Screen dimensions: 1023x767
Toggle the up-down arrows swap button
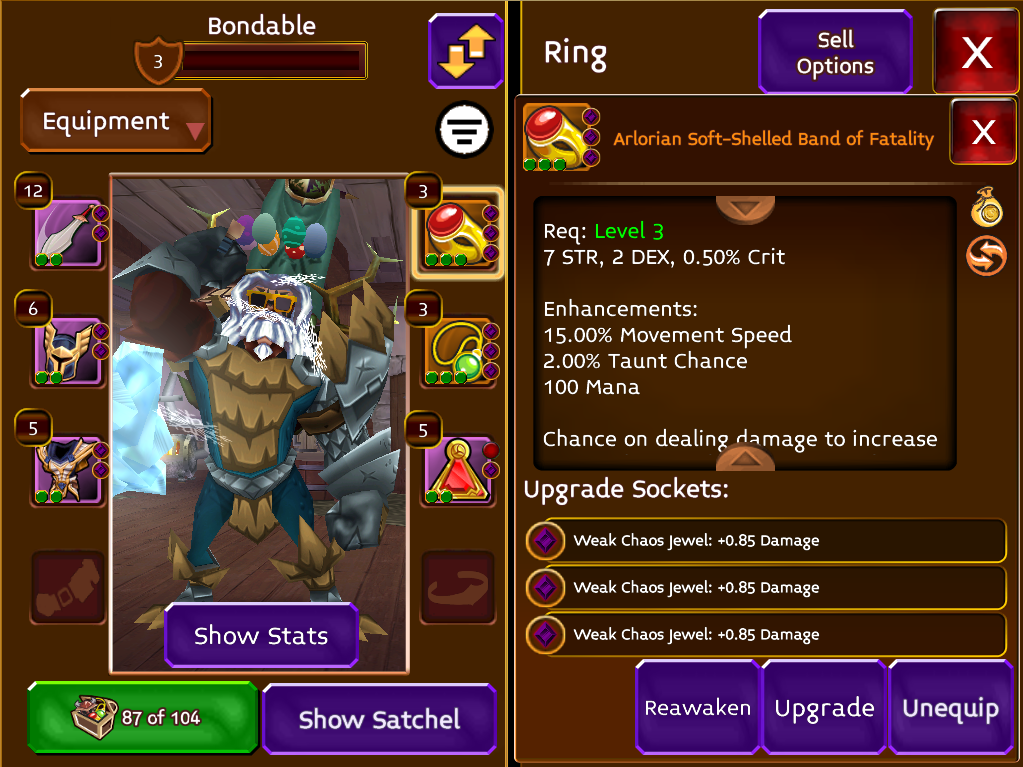pyautogui.click(x=466, y=51)
